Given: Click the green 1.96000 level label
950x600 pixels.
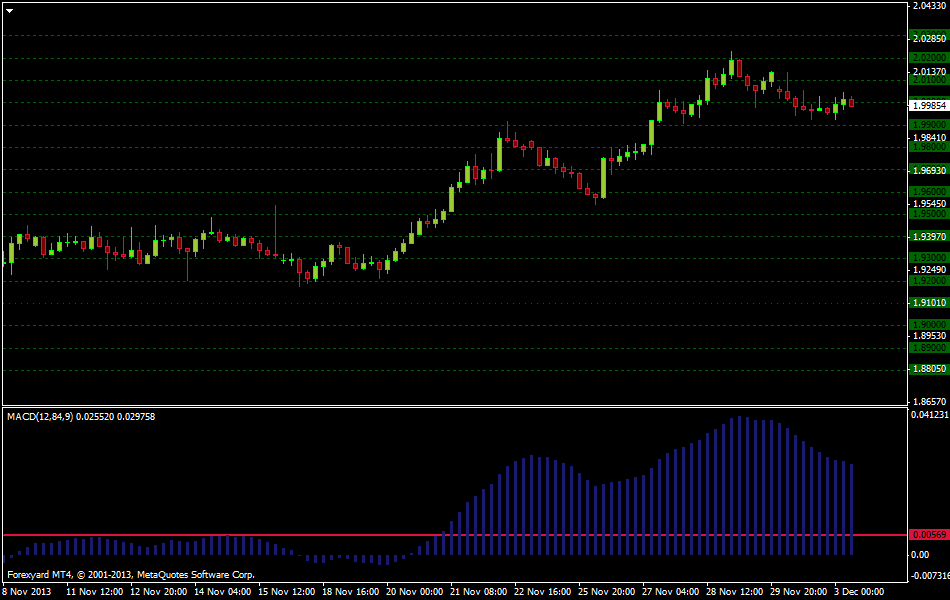Looking at the screenshot, I should [929, 191].
